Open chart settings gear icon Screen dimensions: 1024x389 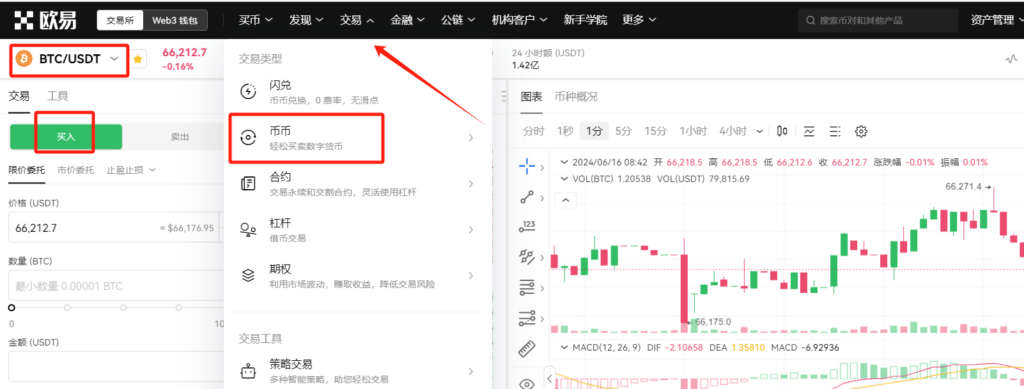861,131
